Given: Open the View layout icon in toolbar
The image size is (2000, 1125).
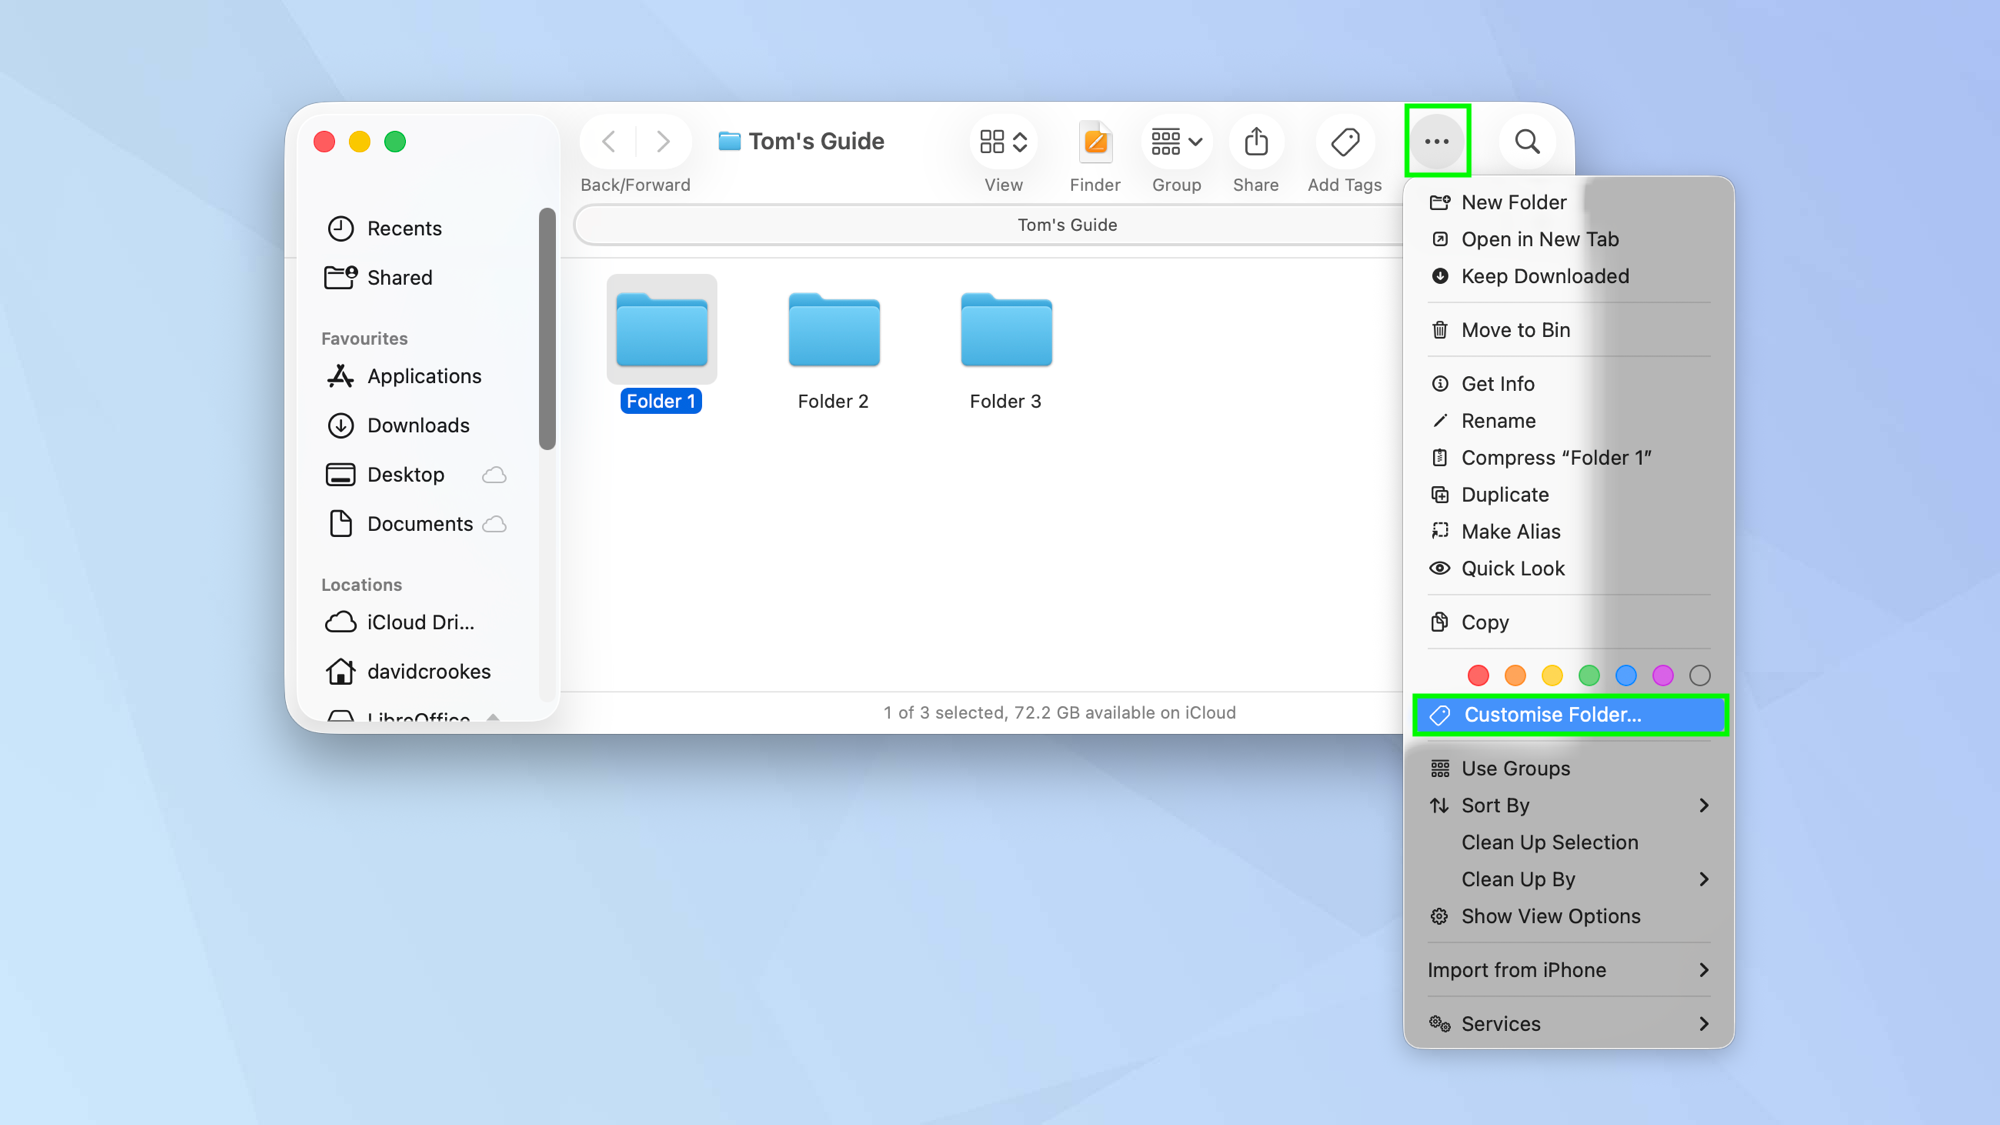Looking at the screenshot, I should [x=1003, y=141].
